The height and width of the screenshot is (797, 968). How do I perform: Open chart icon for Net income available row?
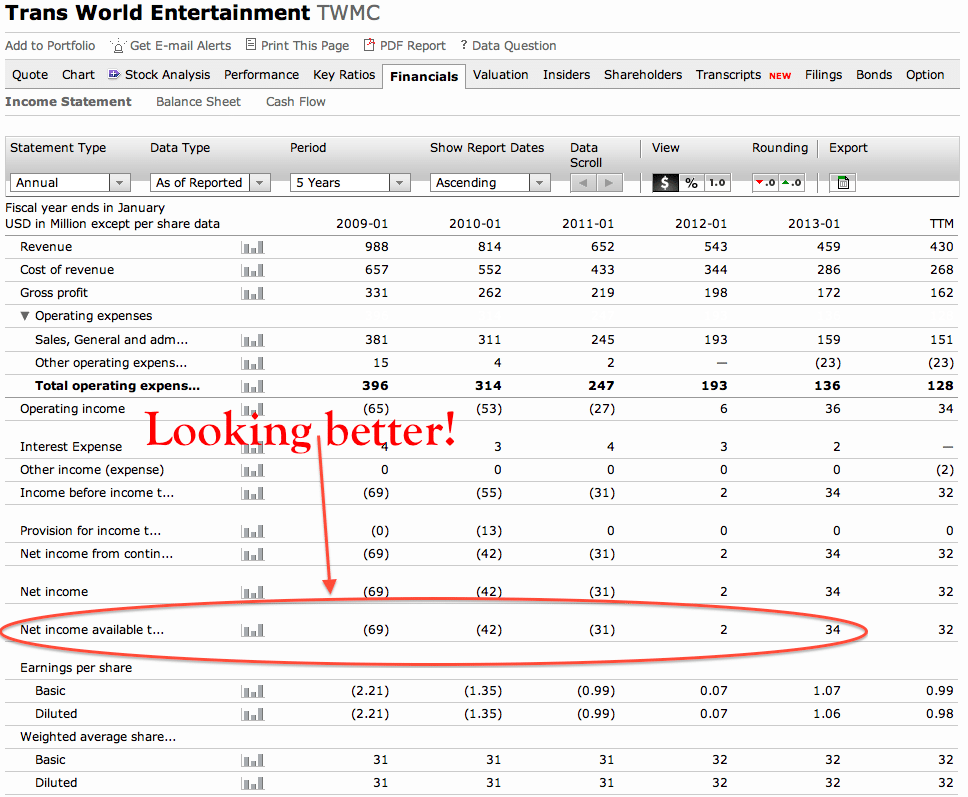click(252, 630)
